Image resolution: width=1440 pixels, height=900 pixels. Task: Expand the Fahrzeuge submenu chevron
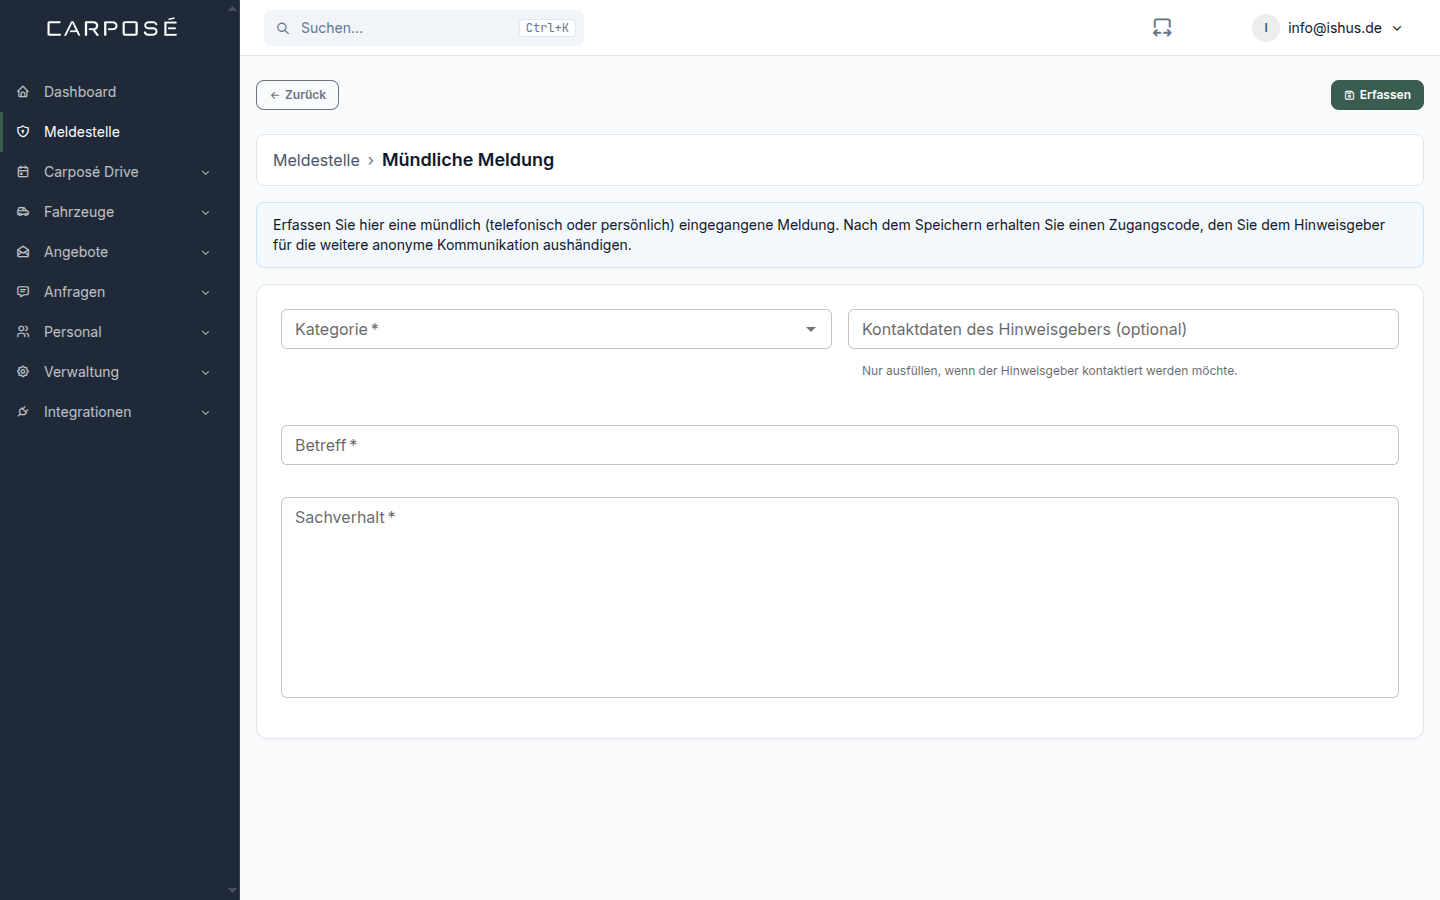coord(205,213)
